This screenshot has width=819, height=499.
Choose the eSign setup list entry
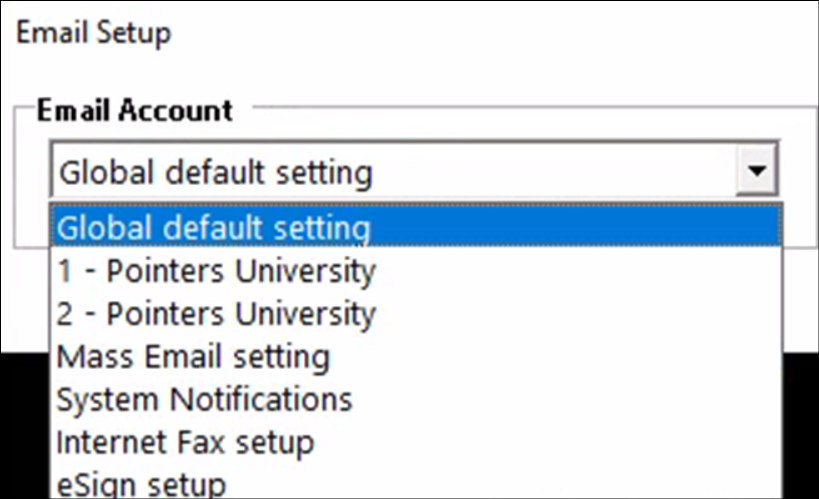[x=141, y=483]
